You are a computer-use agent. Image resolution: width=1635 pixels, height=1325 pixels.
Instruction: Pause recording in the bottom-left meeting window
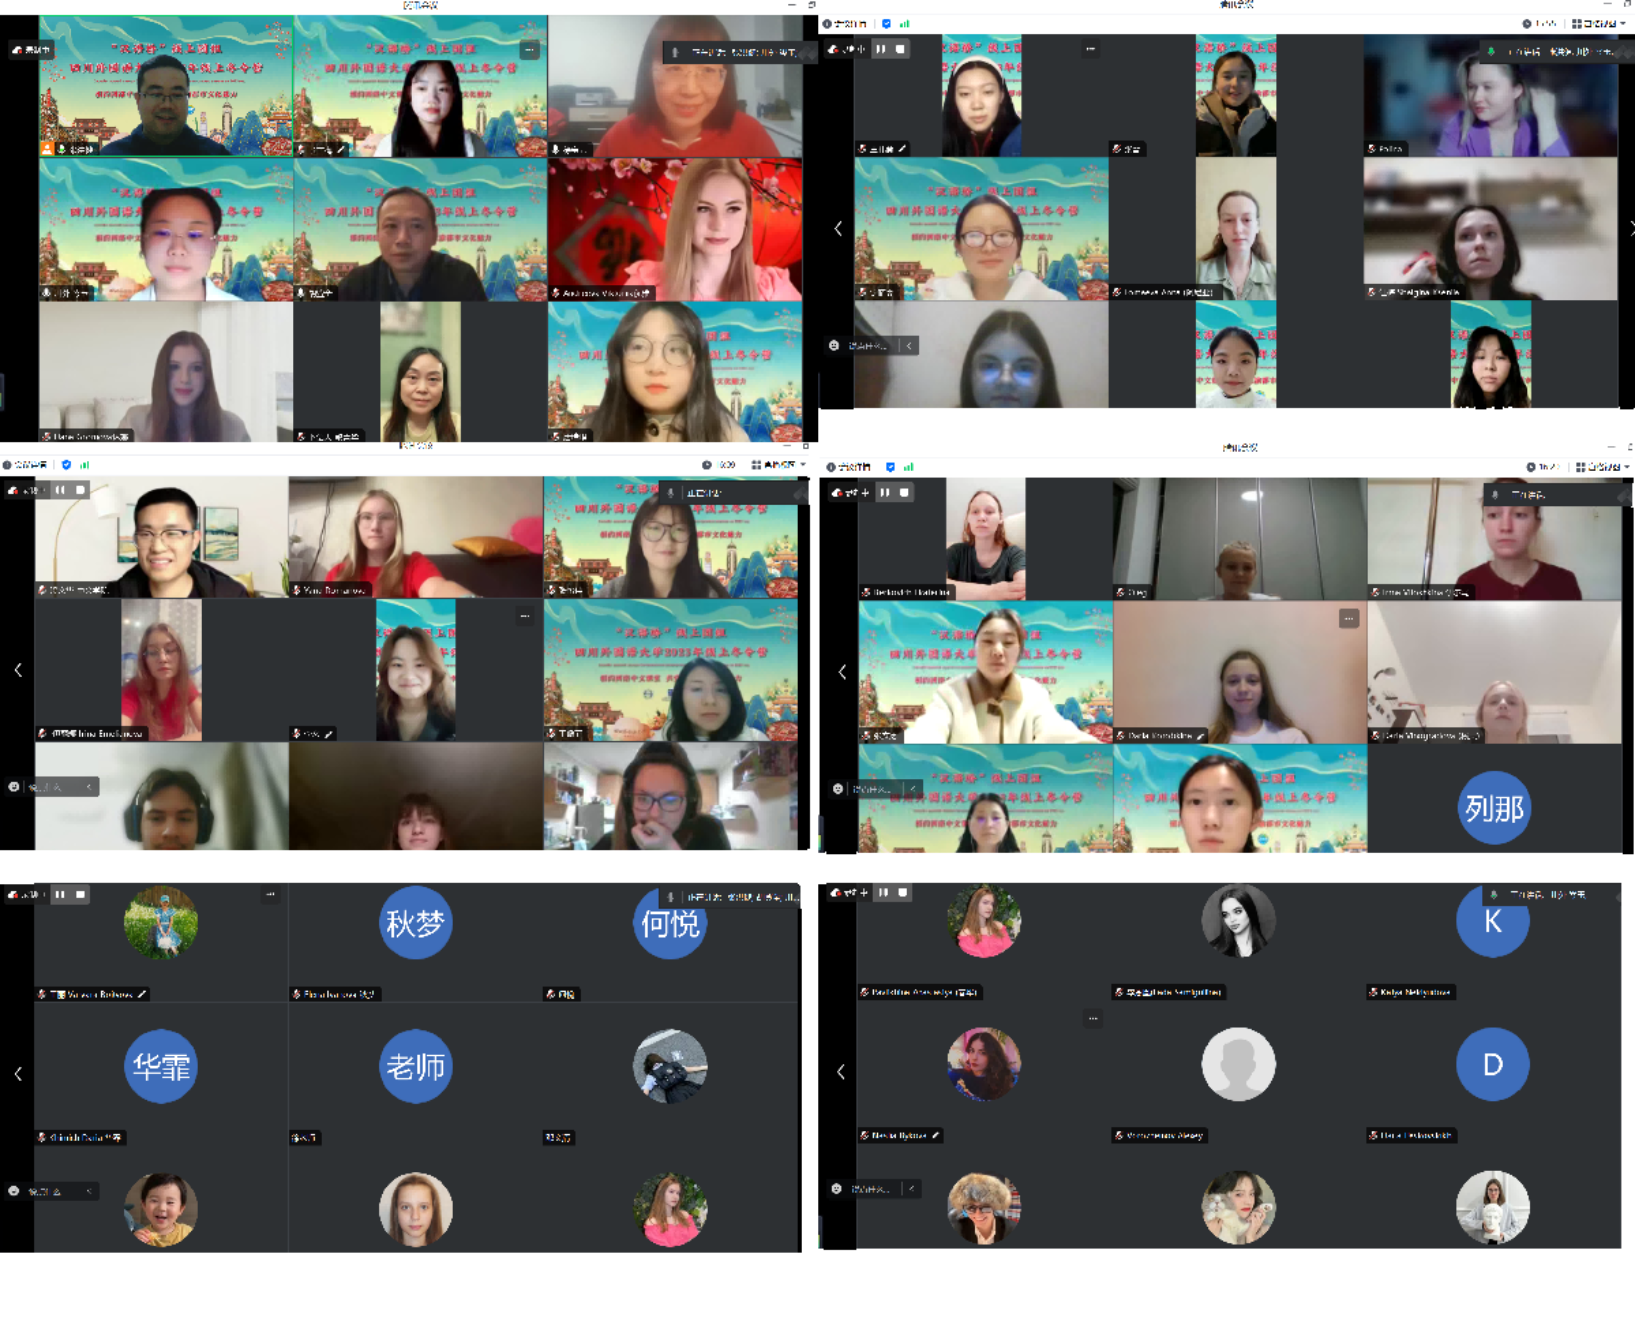click(x=61, y=894)
